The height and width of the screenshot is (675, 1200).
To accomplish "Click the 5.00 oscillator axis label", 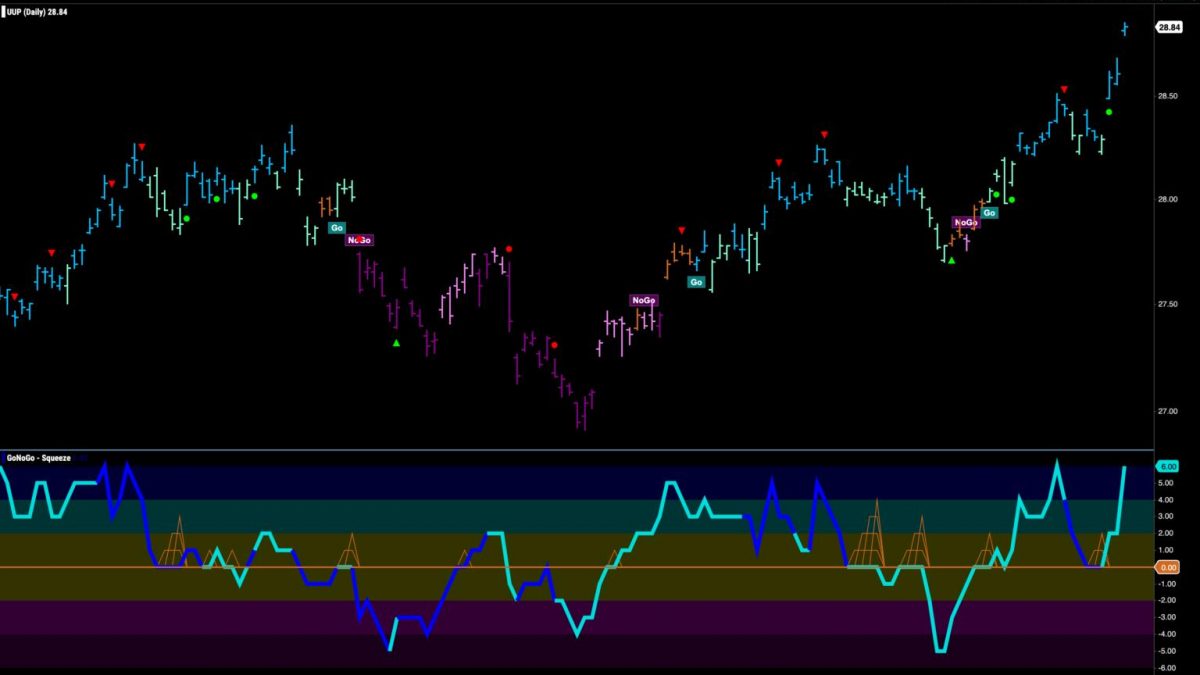I will click(1168, 483).
